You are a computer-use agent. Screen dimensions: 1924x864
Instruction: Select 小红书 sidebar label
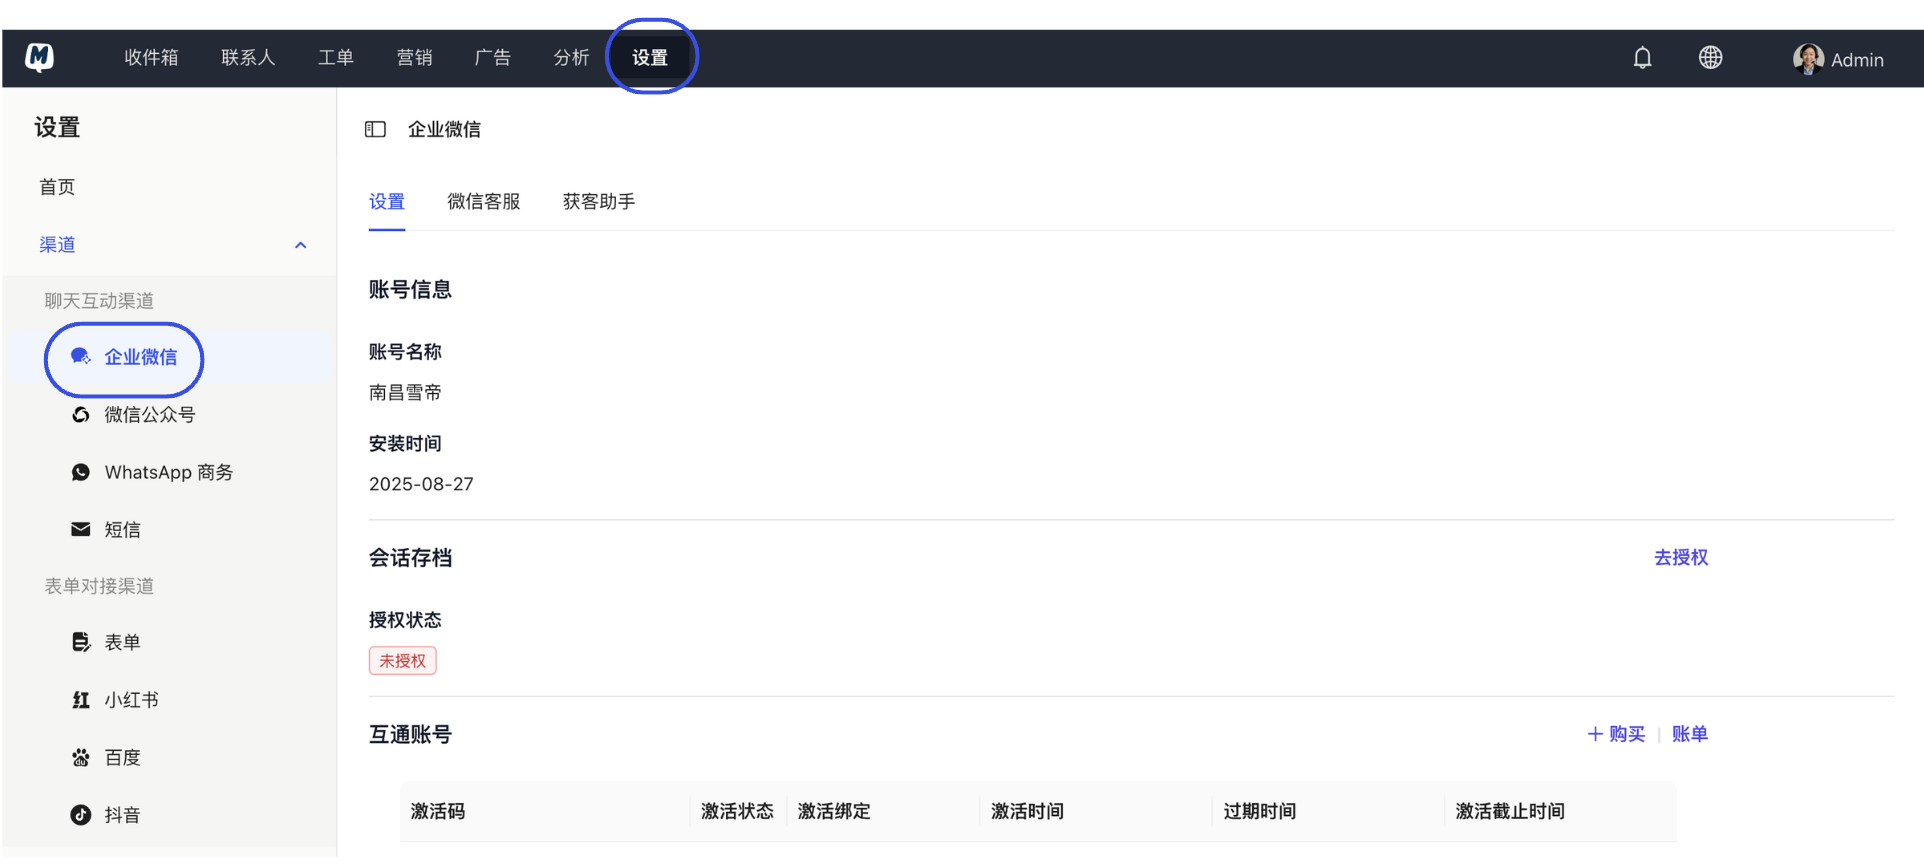pos(132,700)
